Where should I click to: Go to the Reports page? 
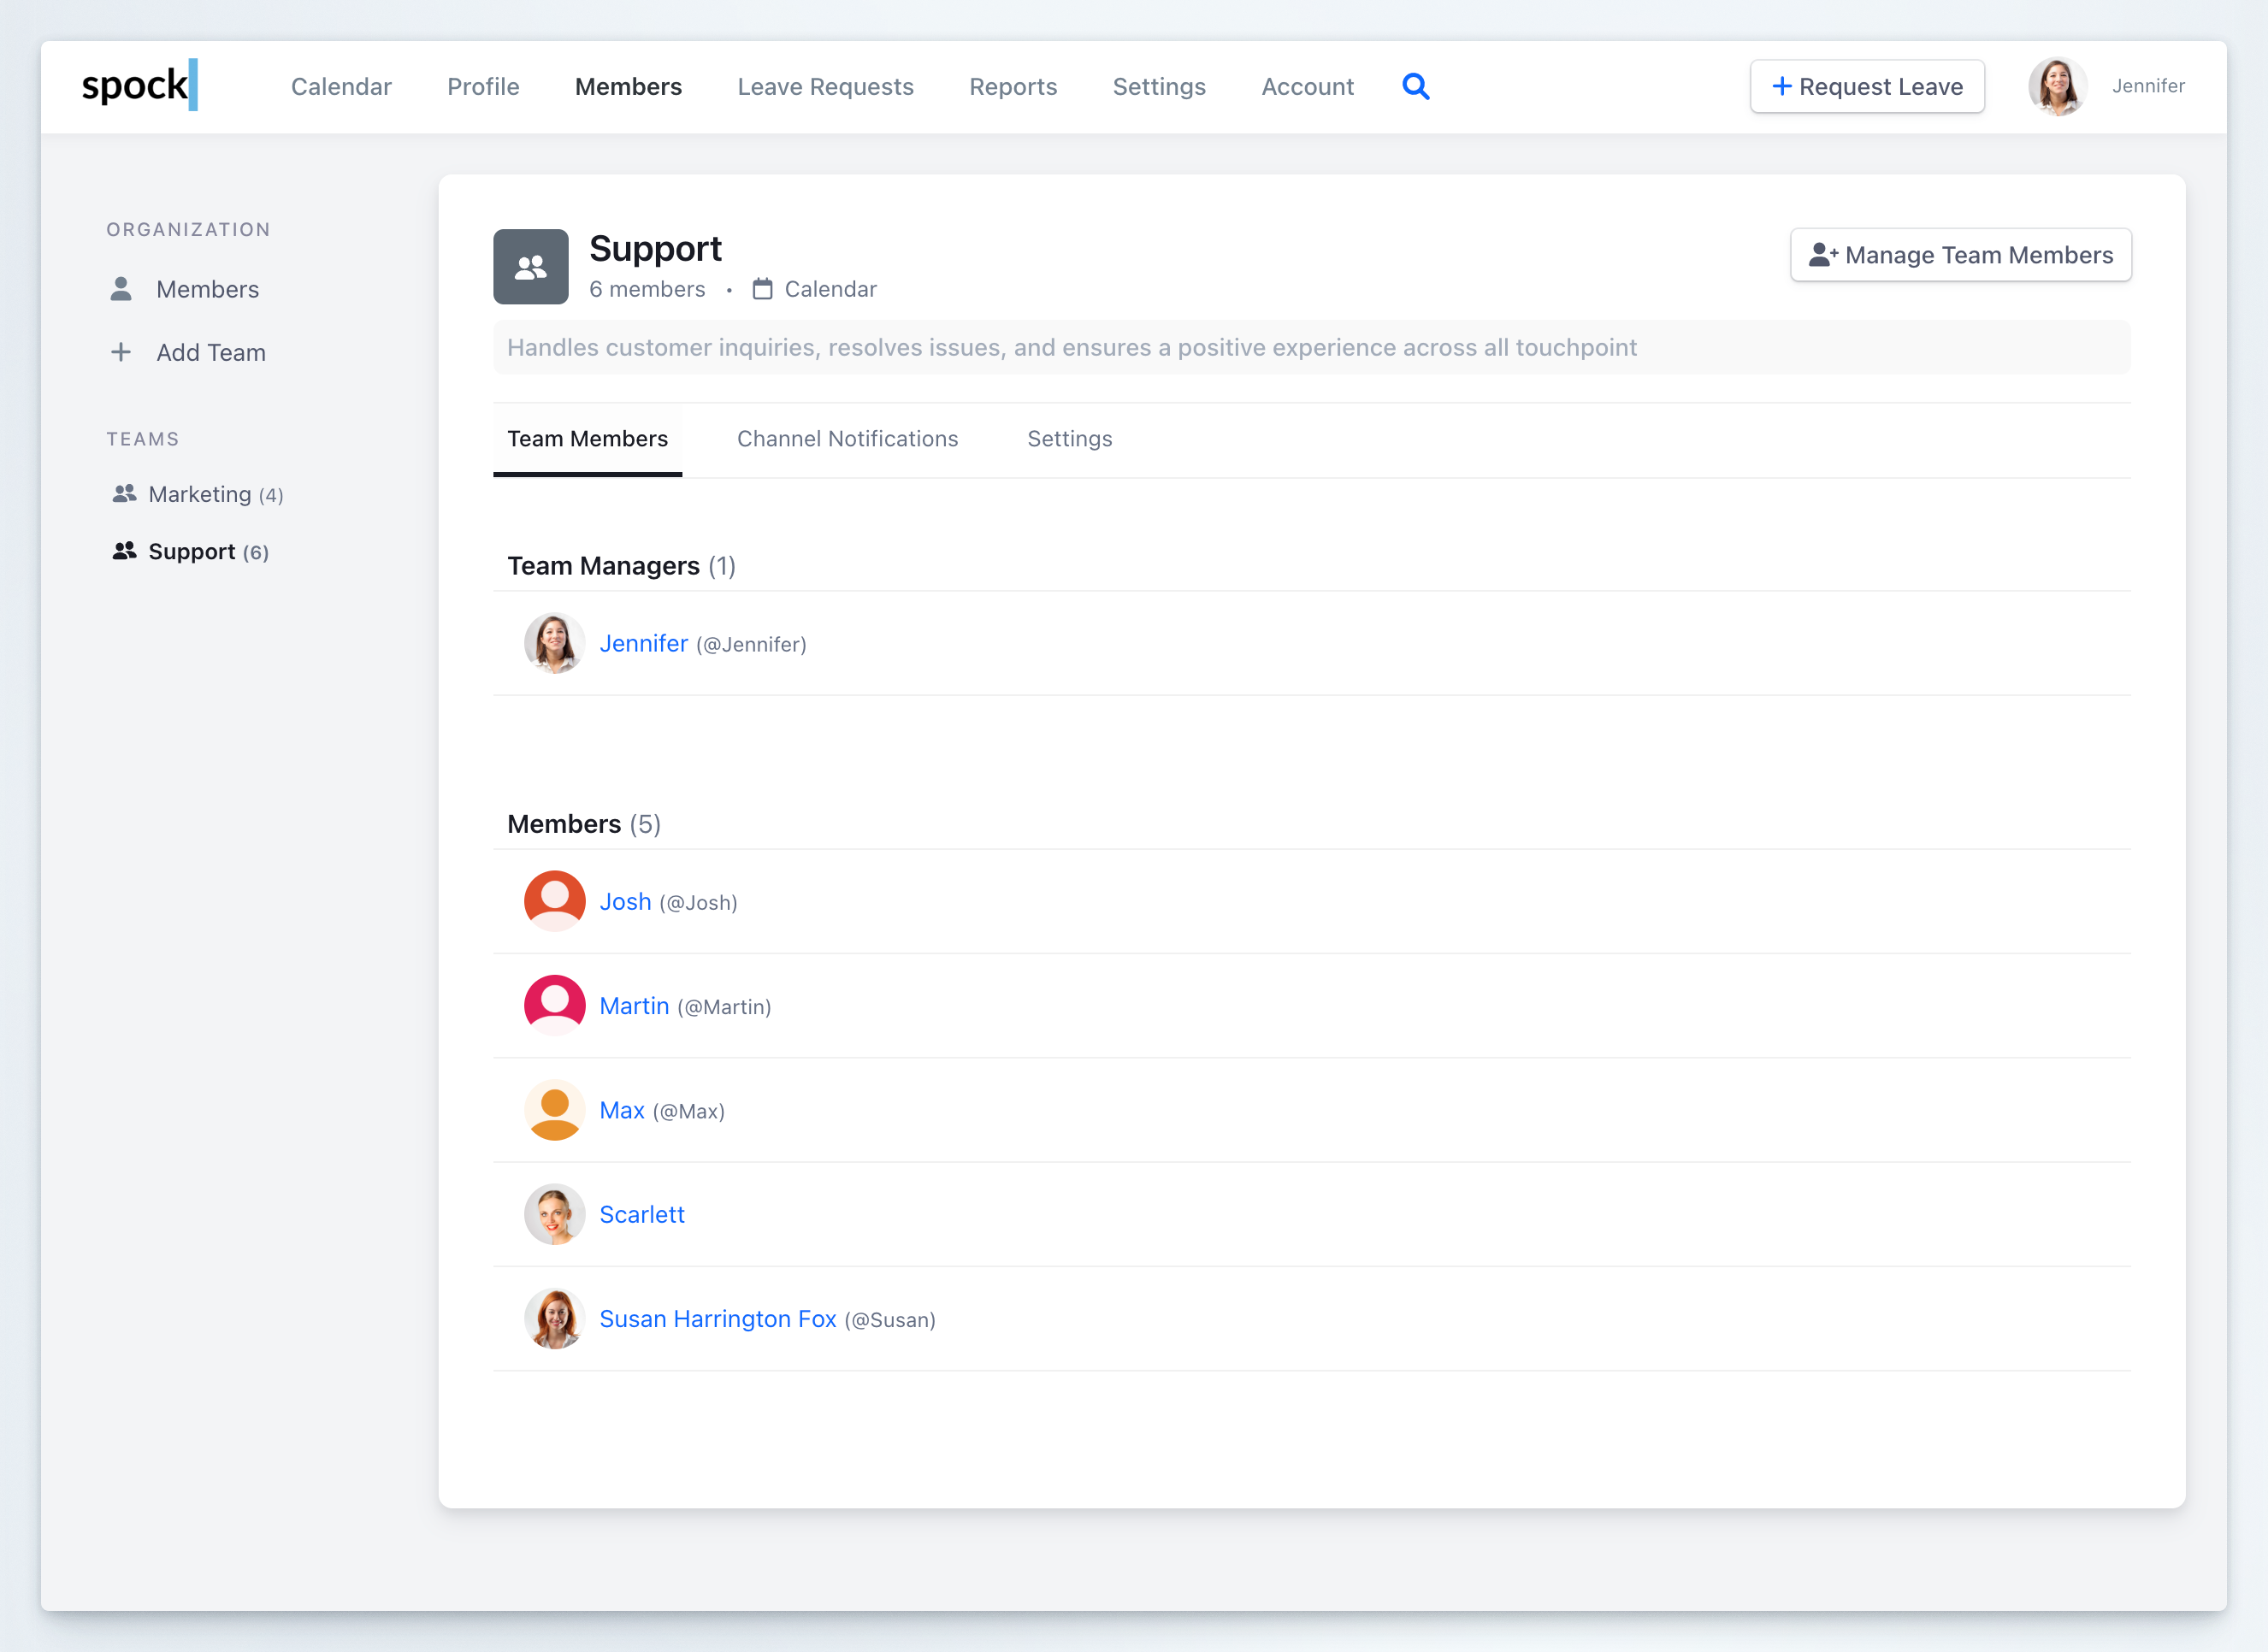pos(1013,86)
